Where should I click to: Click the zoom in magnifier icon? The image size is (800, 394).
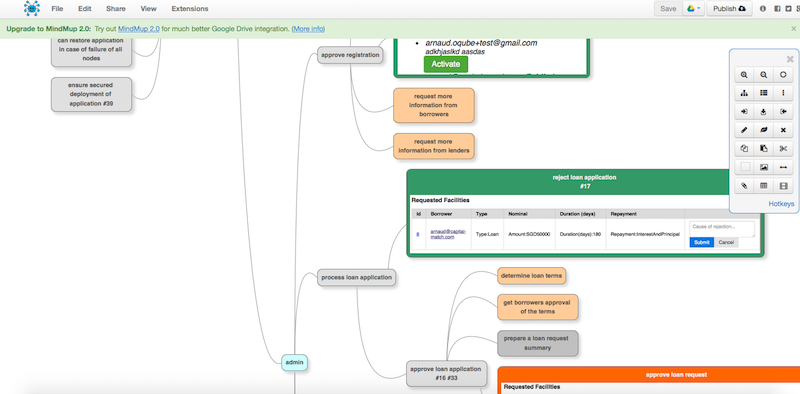tap(744, 75)
